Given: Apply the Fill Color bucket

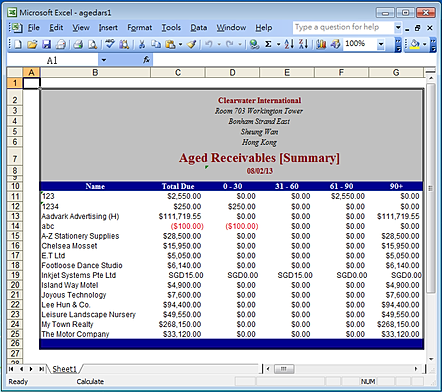Looking at the screenshot, I should (415, 44).
